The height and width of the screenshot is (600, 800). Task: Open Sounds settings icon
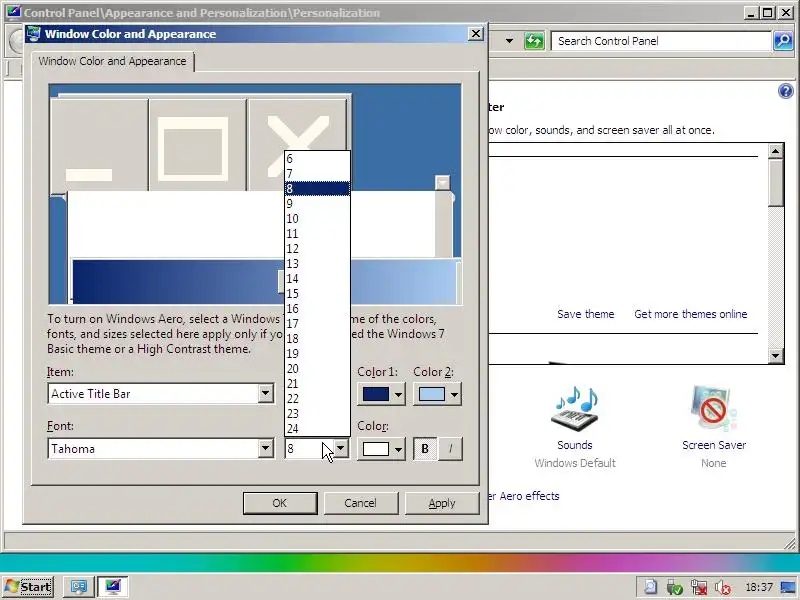pyautogui.click(x=575, y=410)
